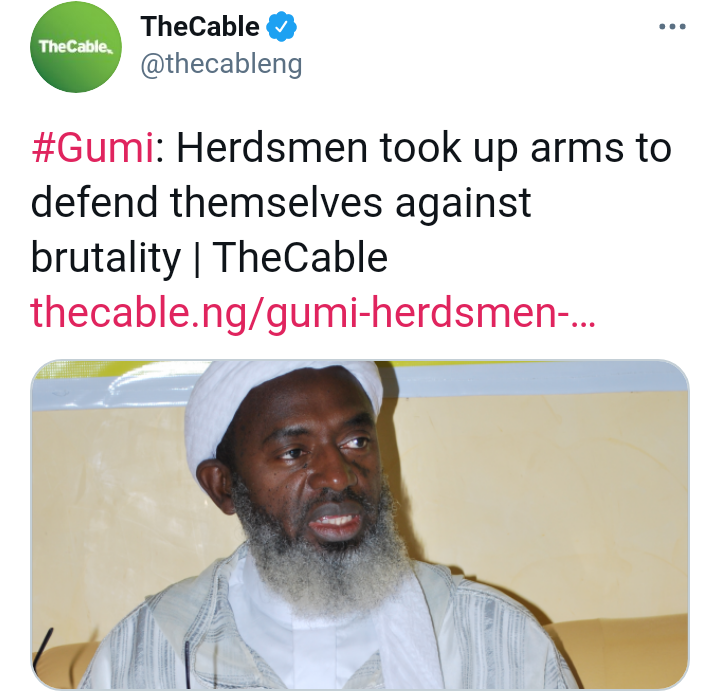Click 'TheCable' after the vertical bar separator
This screenshot has height=694, width=720.
[300, 258]
